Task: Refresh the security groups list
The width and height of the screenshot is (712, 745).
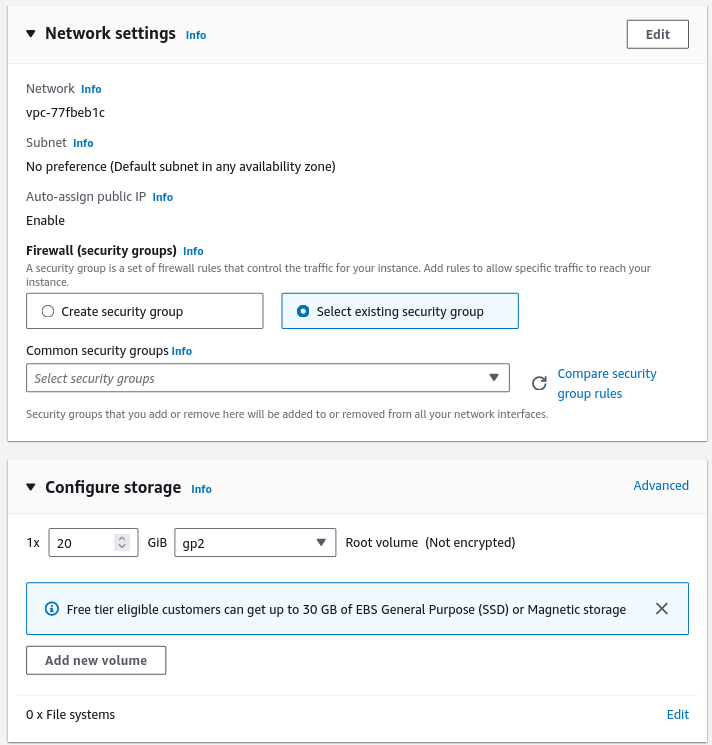Action: (x=539, y=383)
